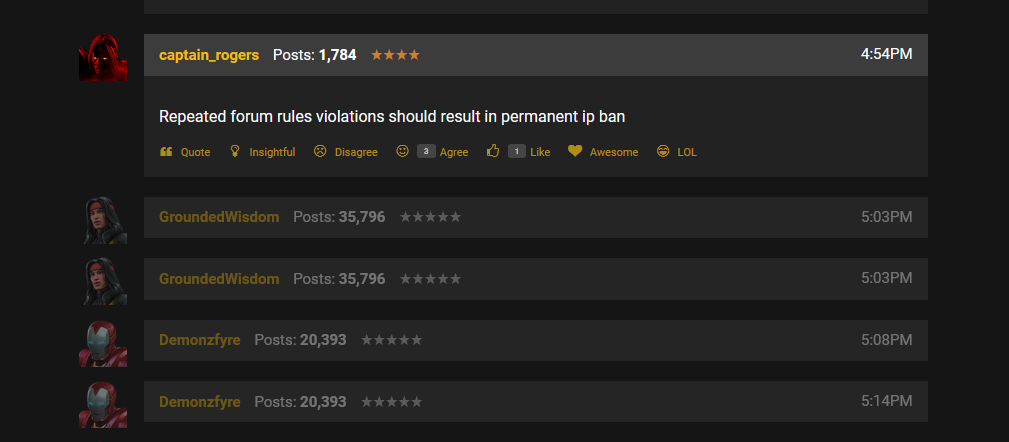View the 1 Like reaction count
This screenshot has height=442, width=1009.
click(517, 151)
